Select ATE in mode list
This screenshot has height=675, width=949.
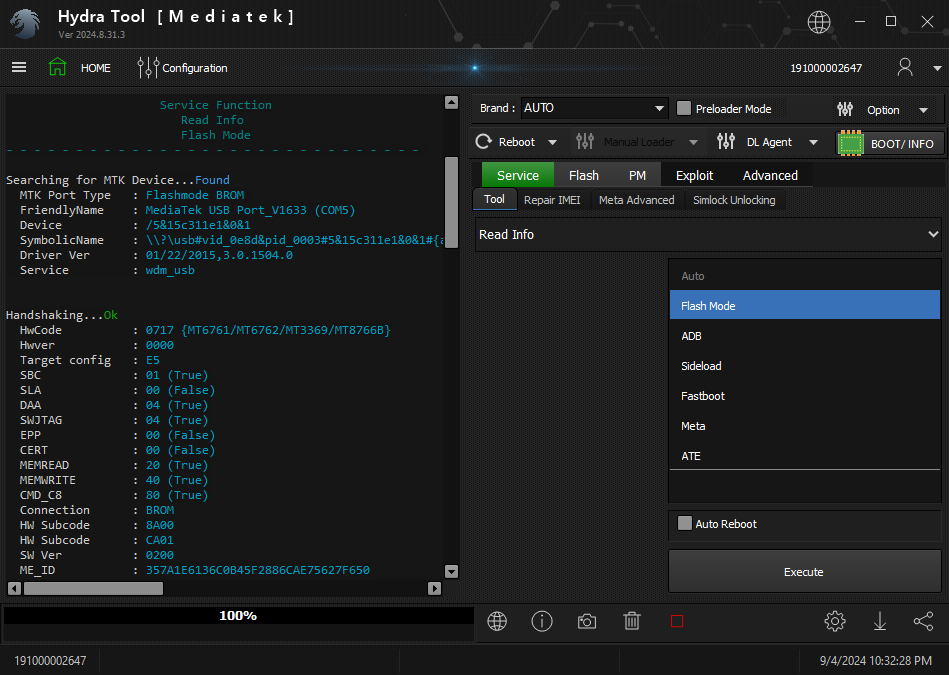tap(804, 456)
